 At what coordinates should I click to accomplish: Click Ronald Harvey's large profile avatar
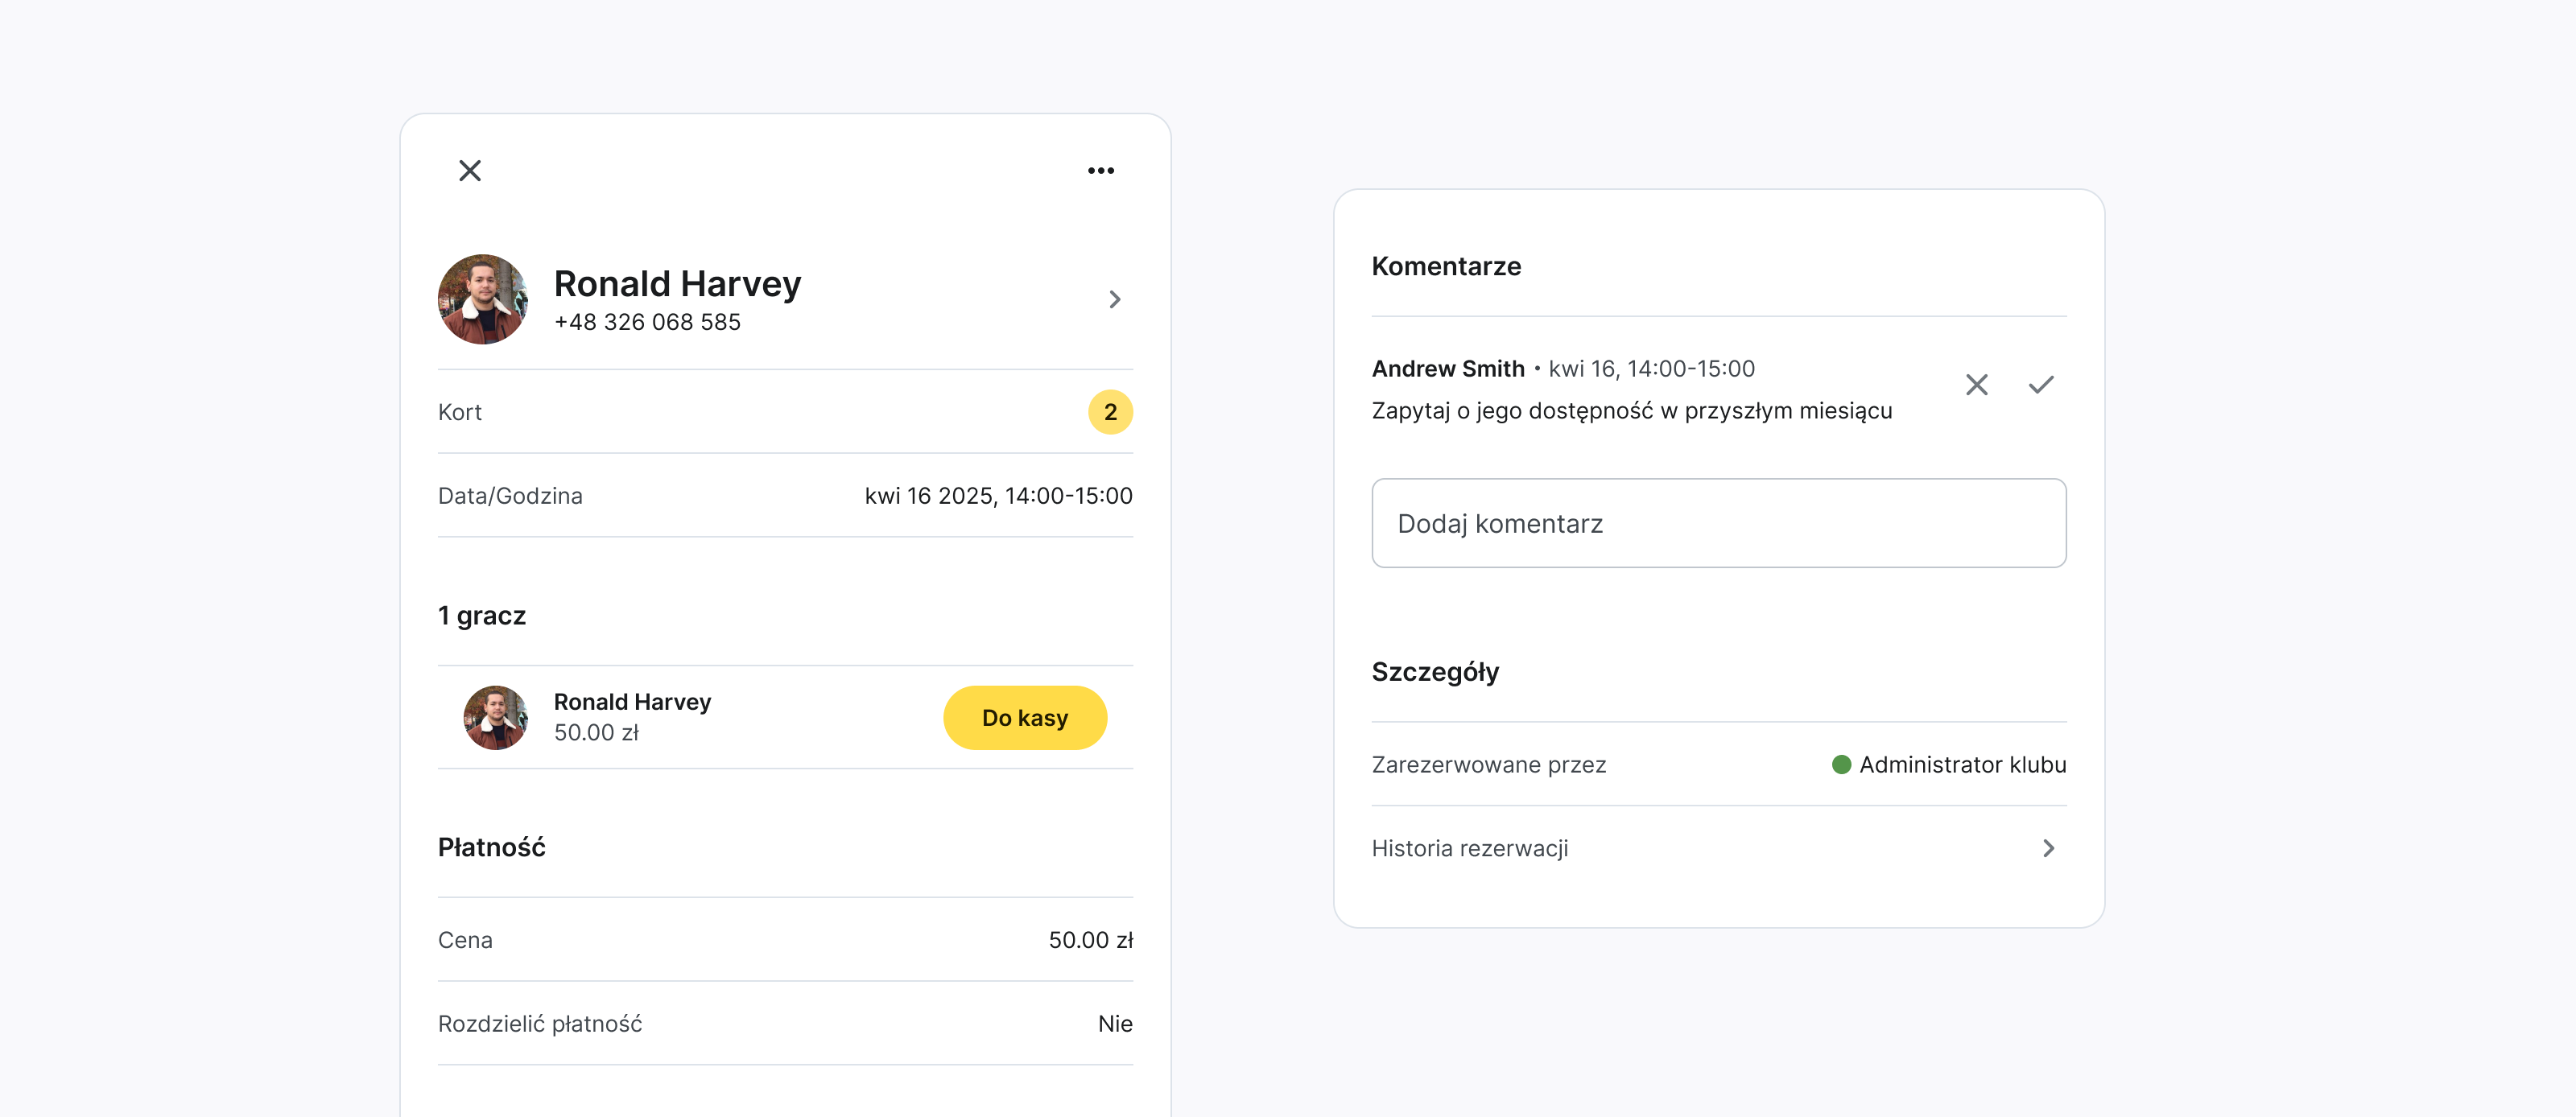click(483, 299)
